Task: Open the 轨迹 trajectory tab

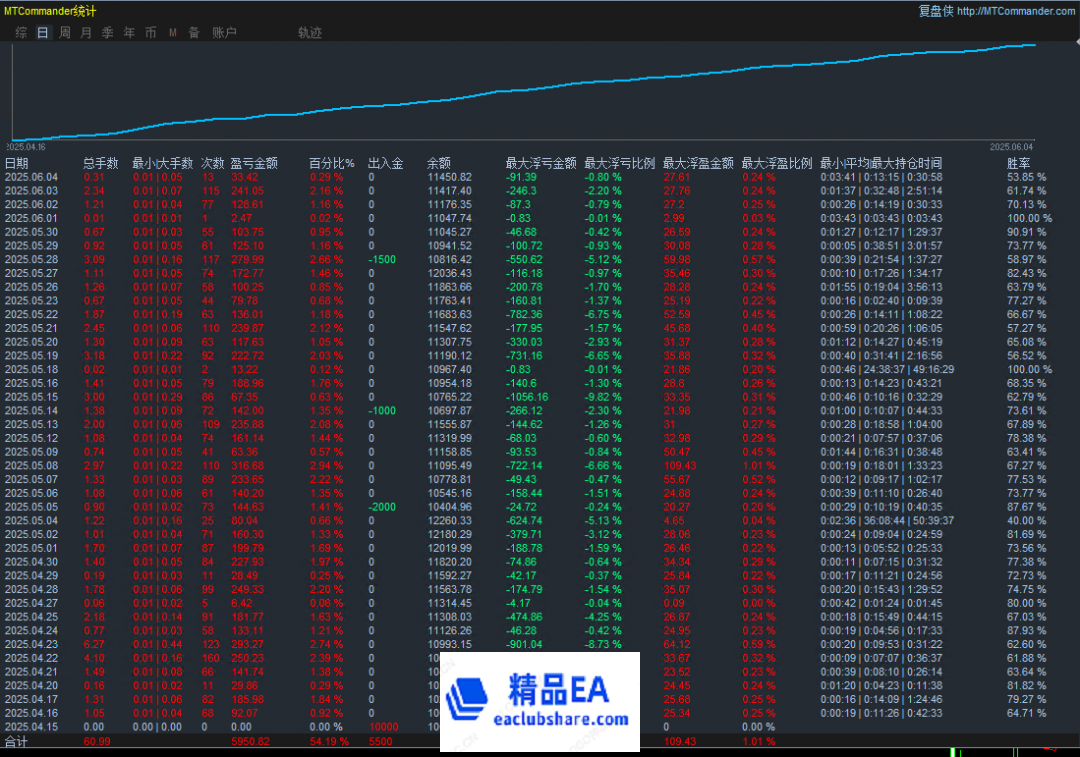Action: coord(310,33)
